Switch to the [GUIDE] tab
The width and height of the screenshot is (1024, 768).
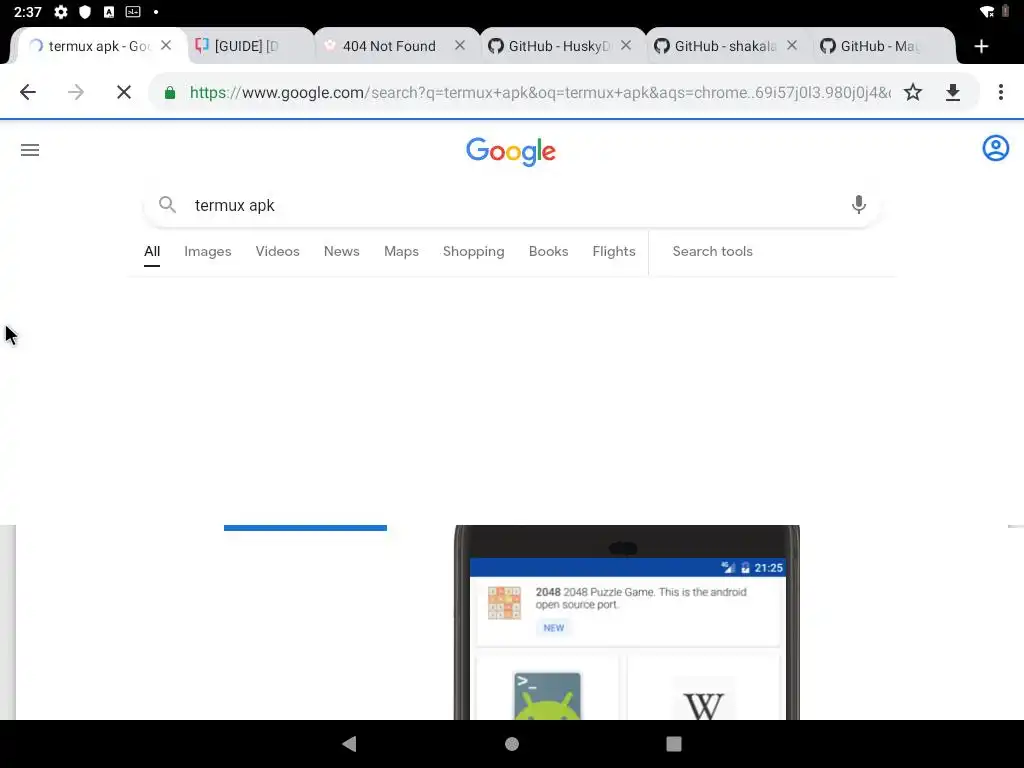(249, 46)
